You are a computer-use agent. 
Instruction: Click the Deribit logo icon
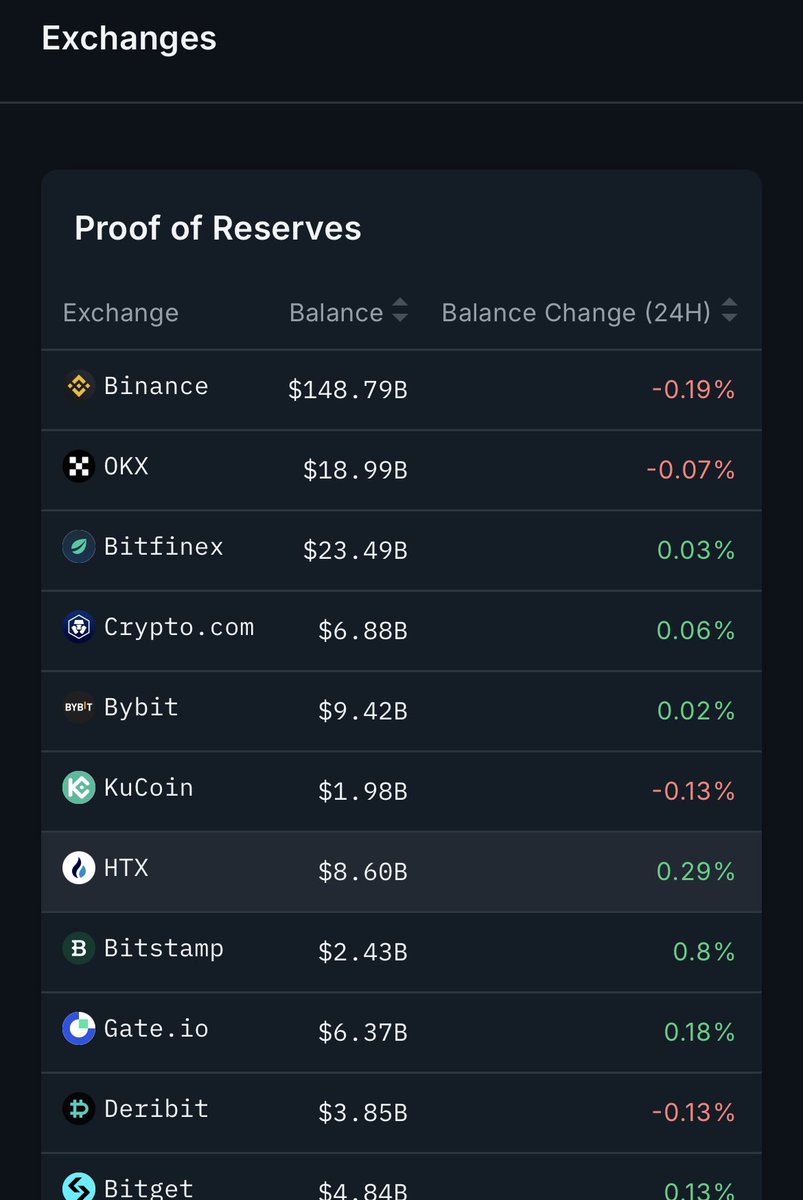[79, 1109]
